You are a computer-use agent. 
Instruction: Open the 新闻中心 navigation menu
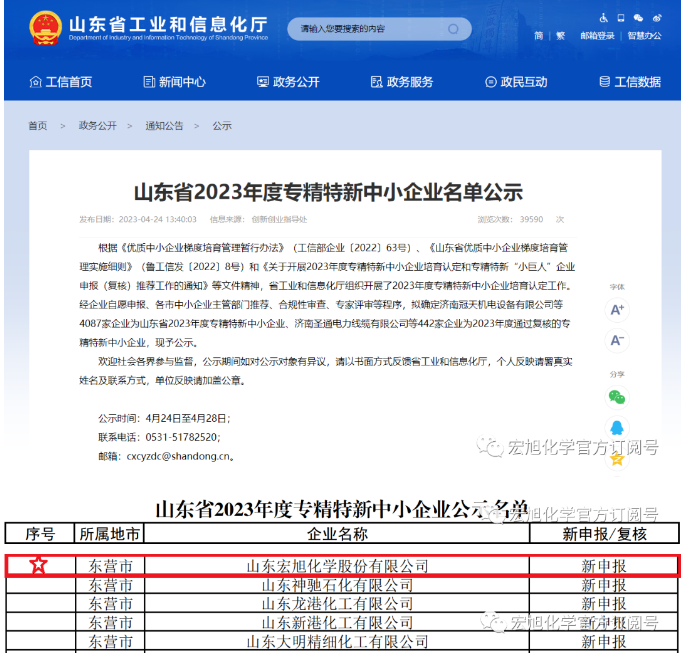click(x=174, y=82)
